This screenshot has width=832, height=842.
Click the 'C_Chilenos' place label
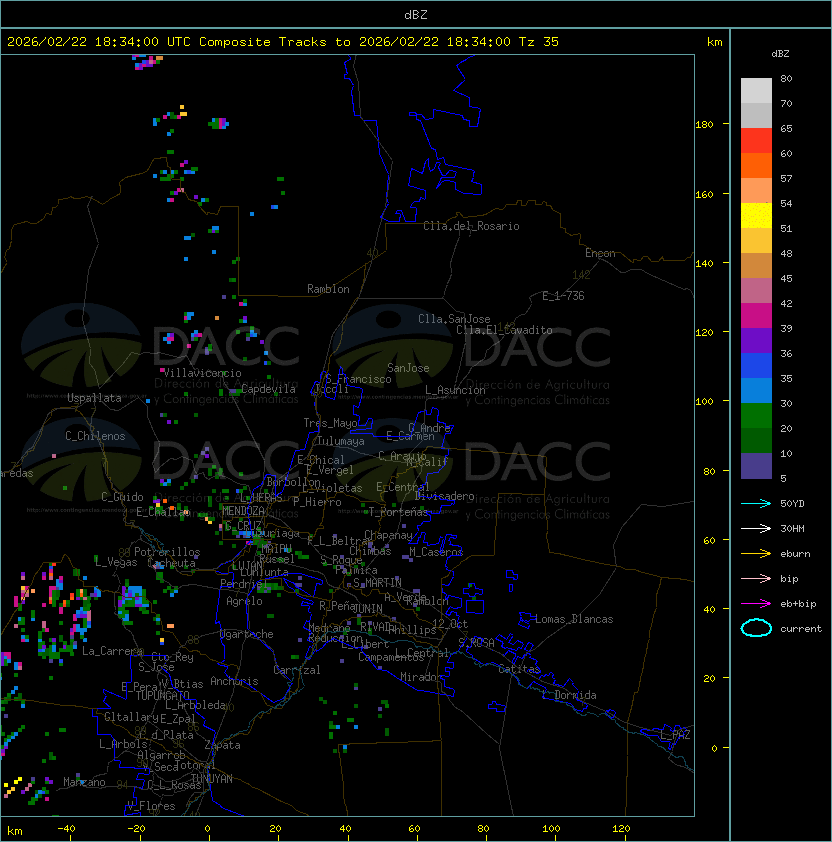coord(95,436)
